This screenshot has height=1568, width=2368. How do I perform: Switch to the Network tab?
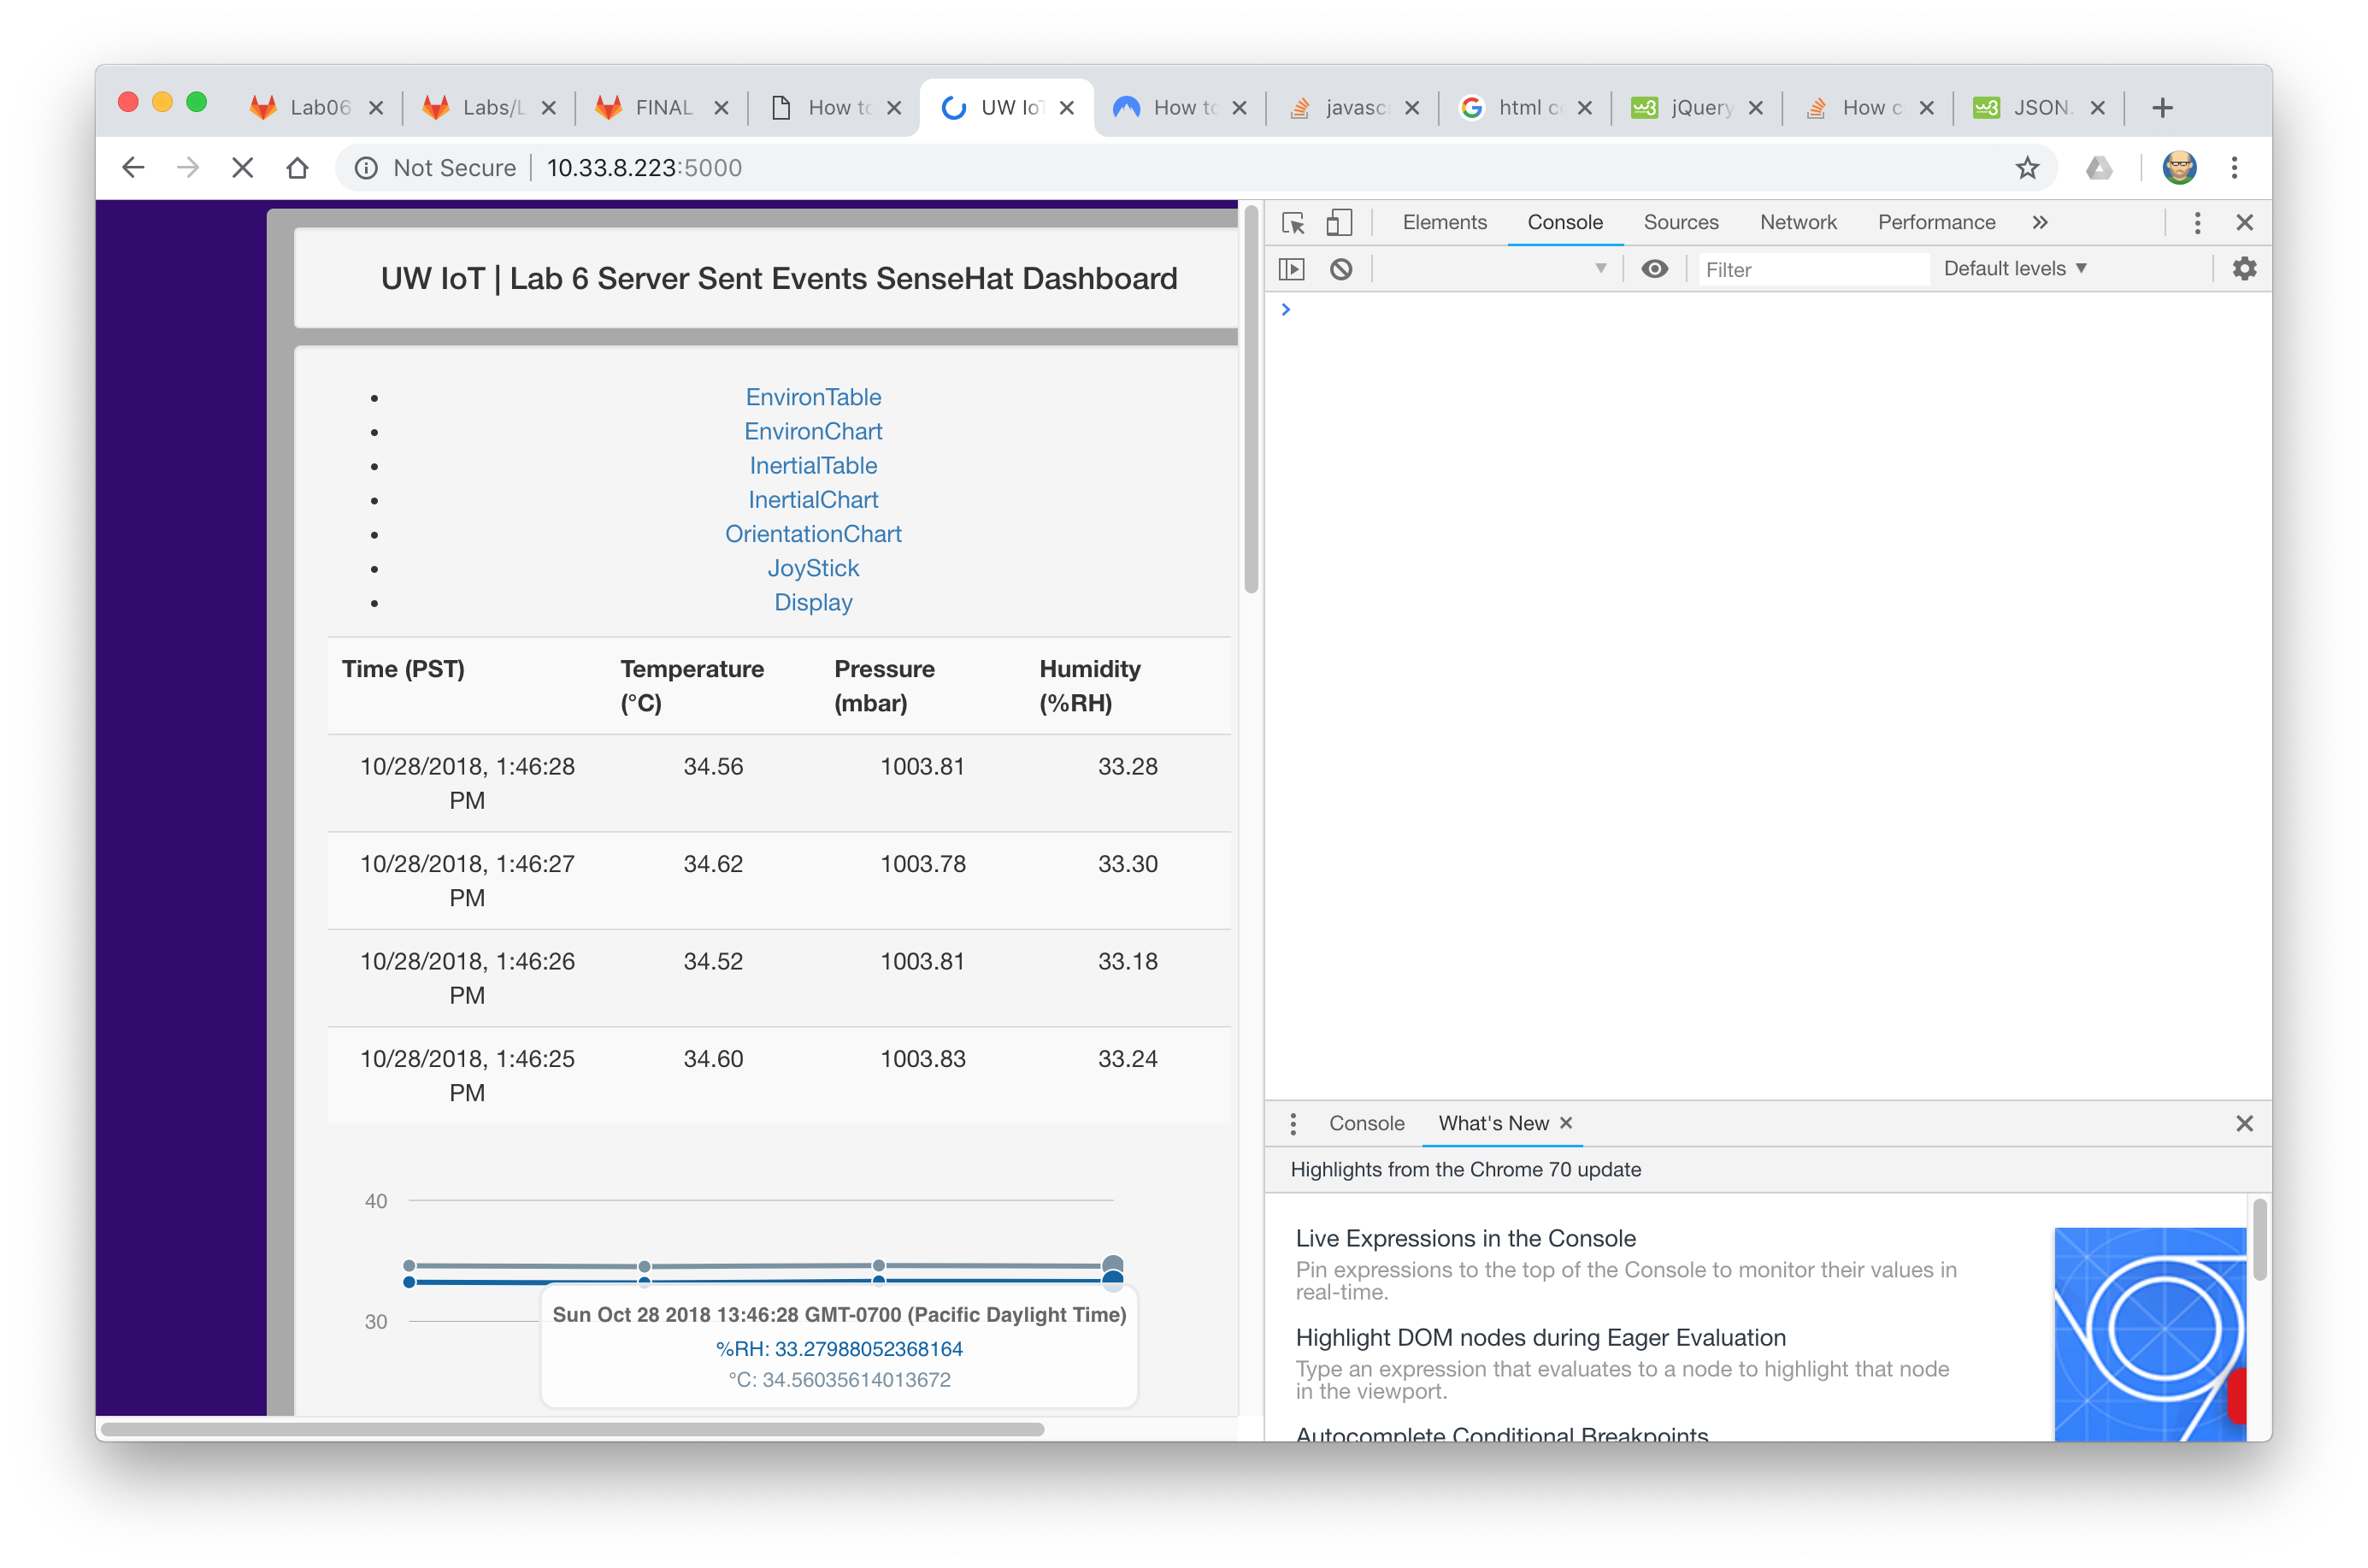click(1797, 222)
